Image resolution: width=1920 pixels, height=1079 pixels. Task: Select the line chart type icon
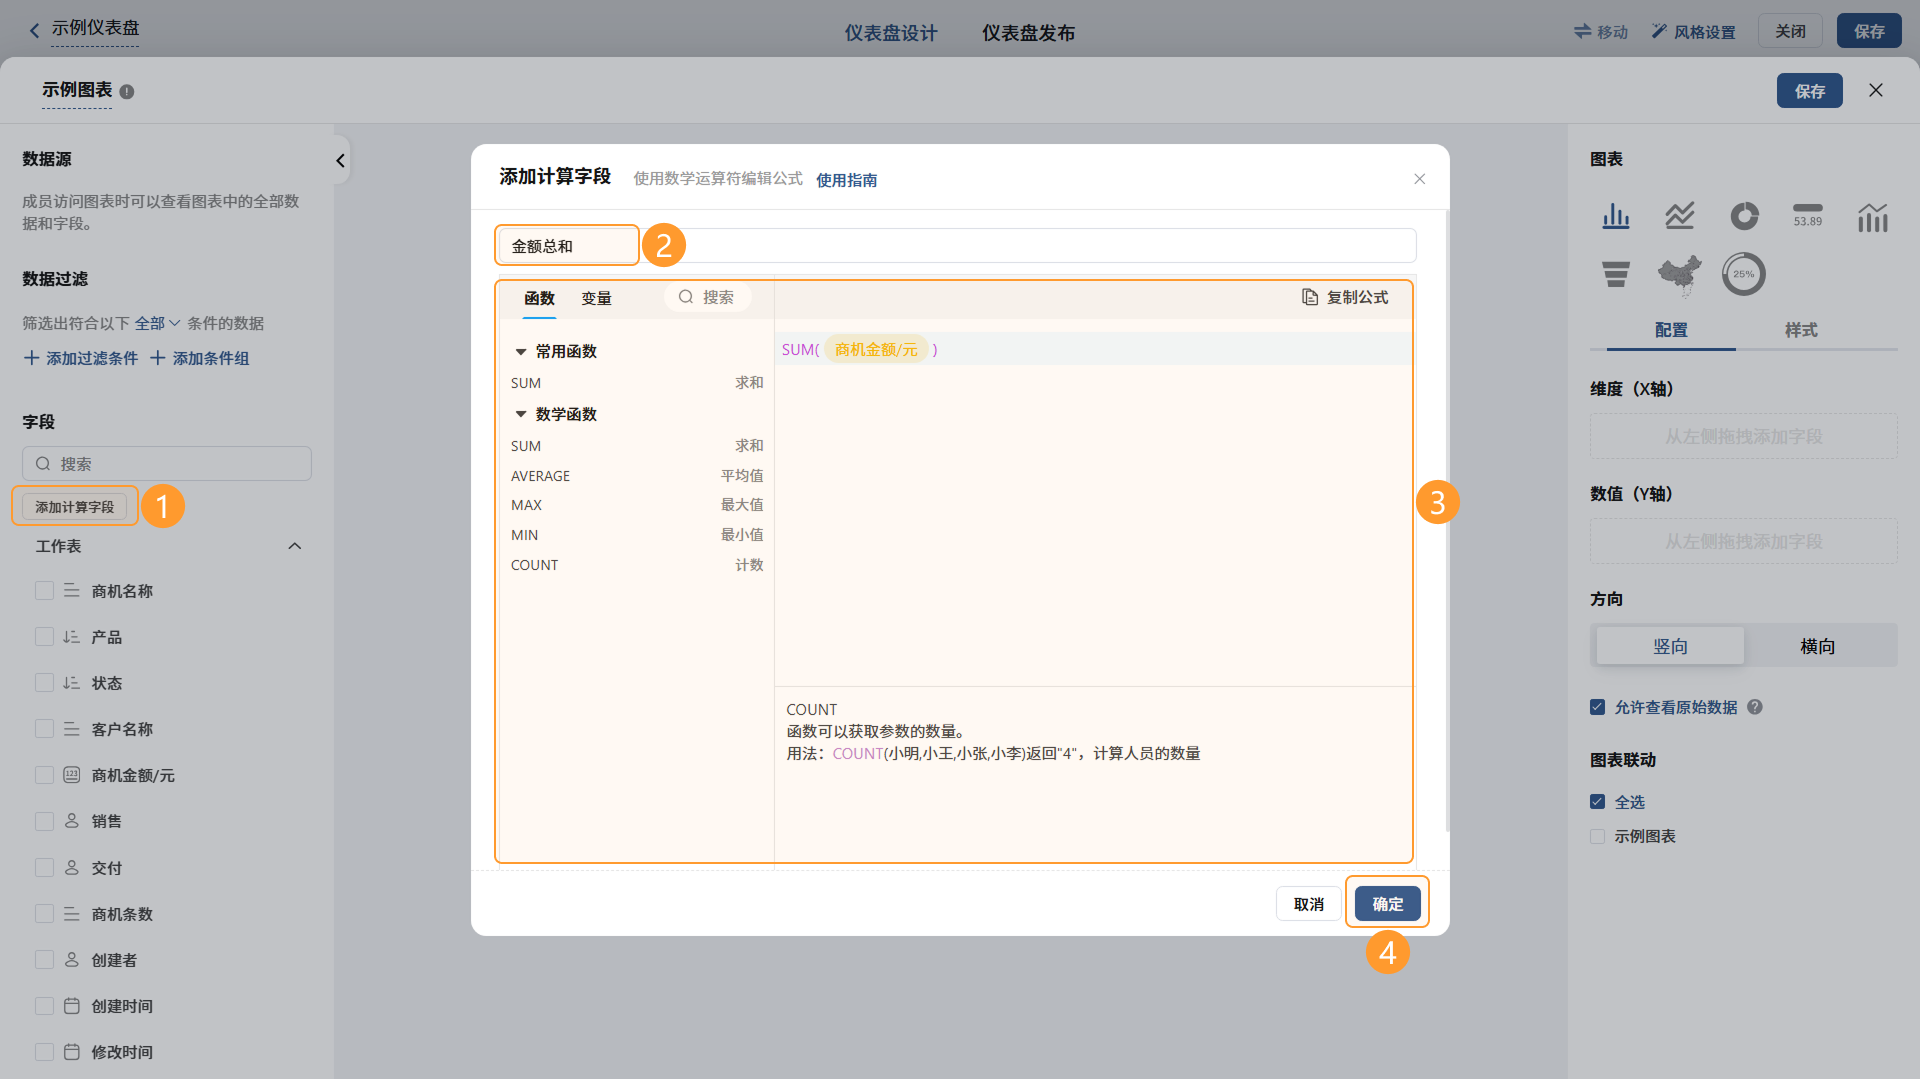1680,216
